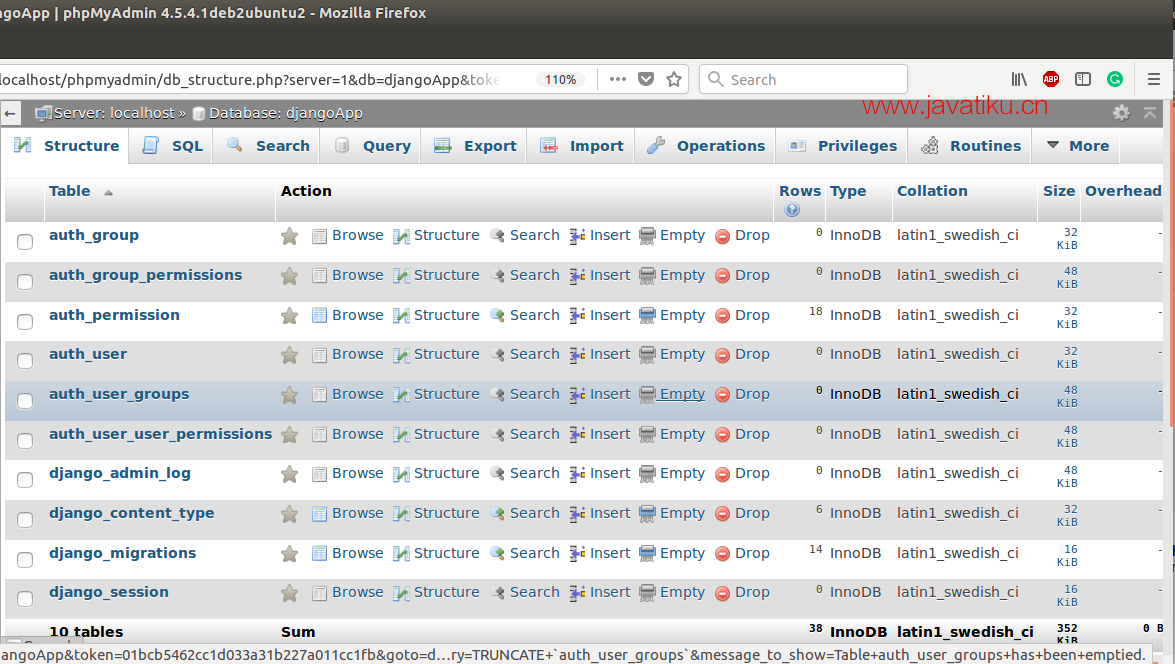
Task: Tick the django_content_type checkbox
Action: click(x=25, y=519)
